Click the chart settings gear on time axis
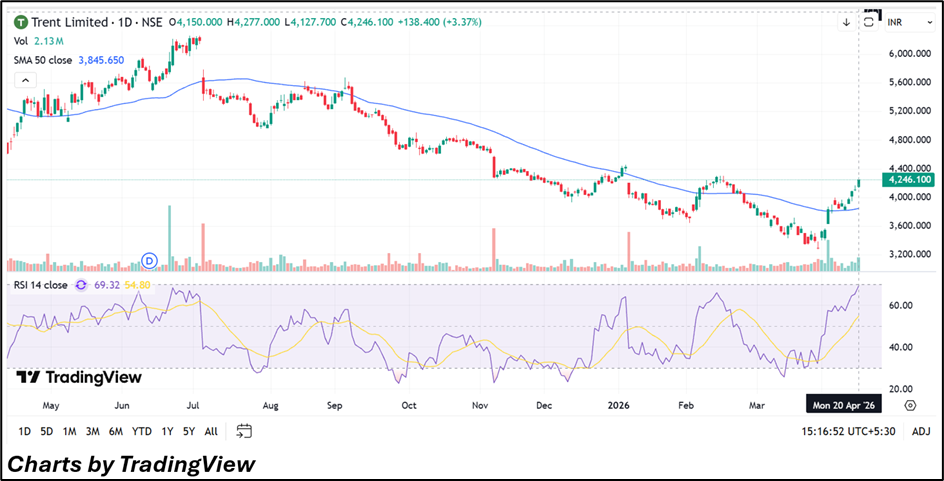This screenshot has height=481, width=944. [x=910, y=405]
